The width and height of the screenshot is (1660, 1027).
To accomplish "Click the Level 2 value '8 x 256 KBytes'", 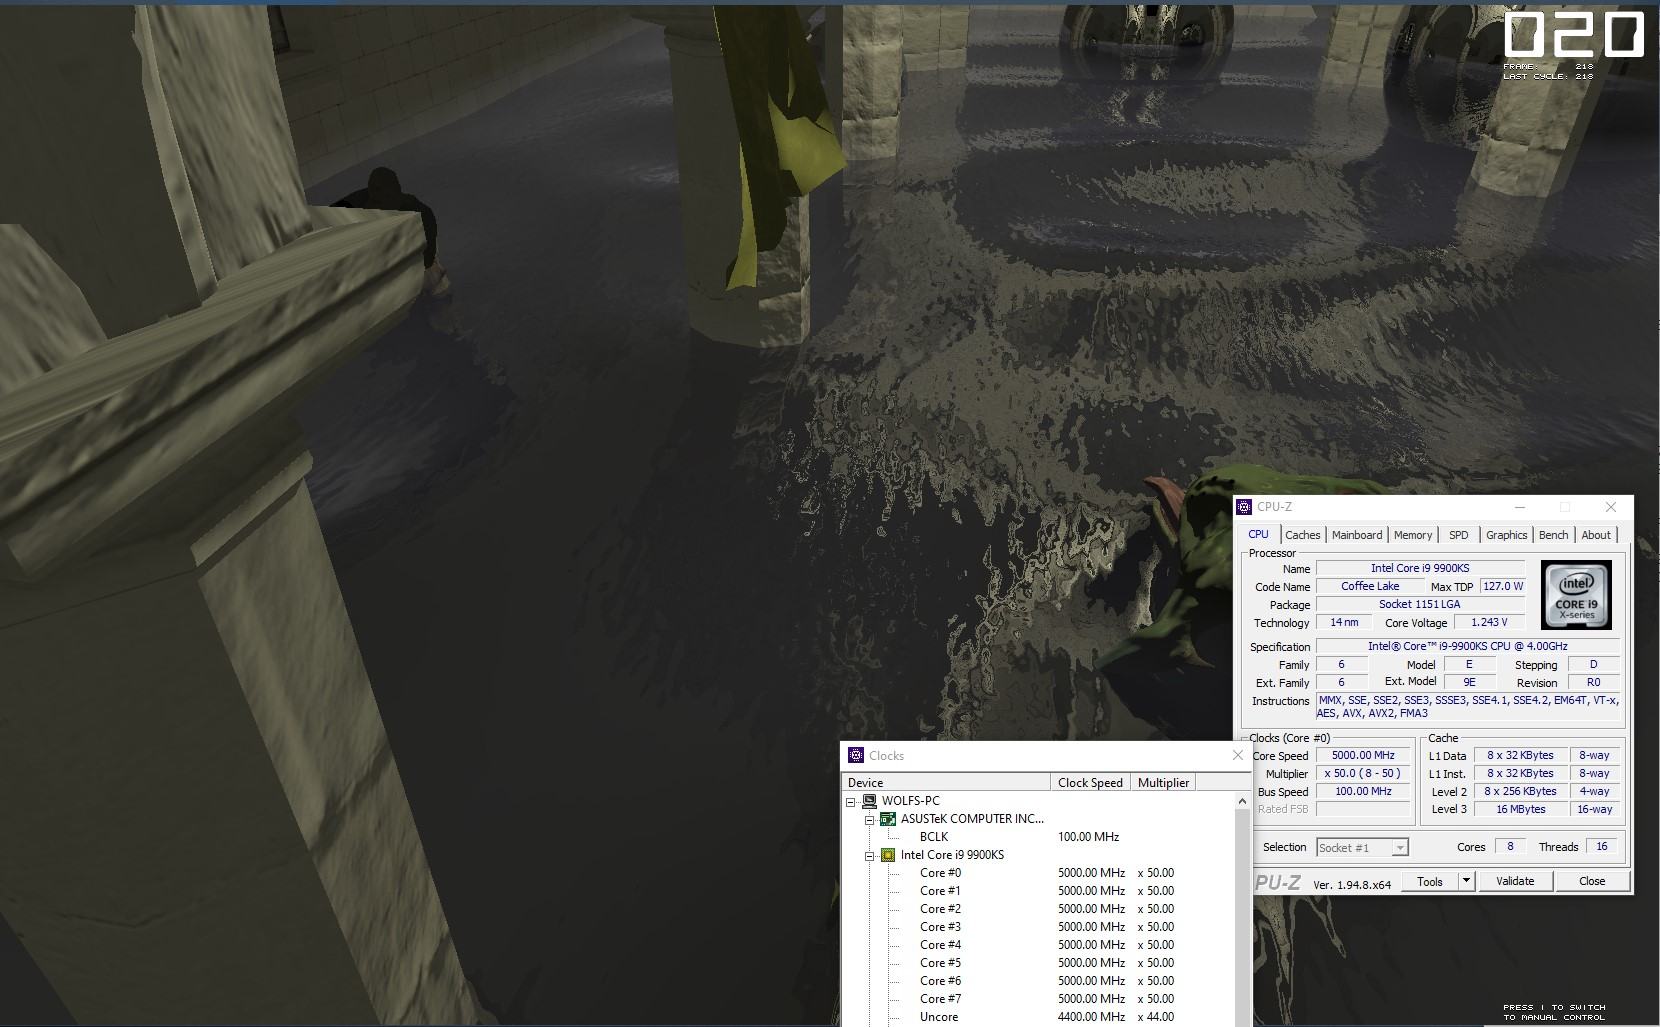I will click(1520, 792).
